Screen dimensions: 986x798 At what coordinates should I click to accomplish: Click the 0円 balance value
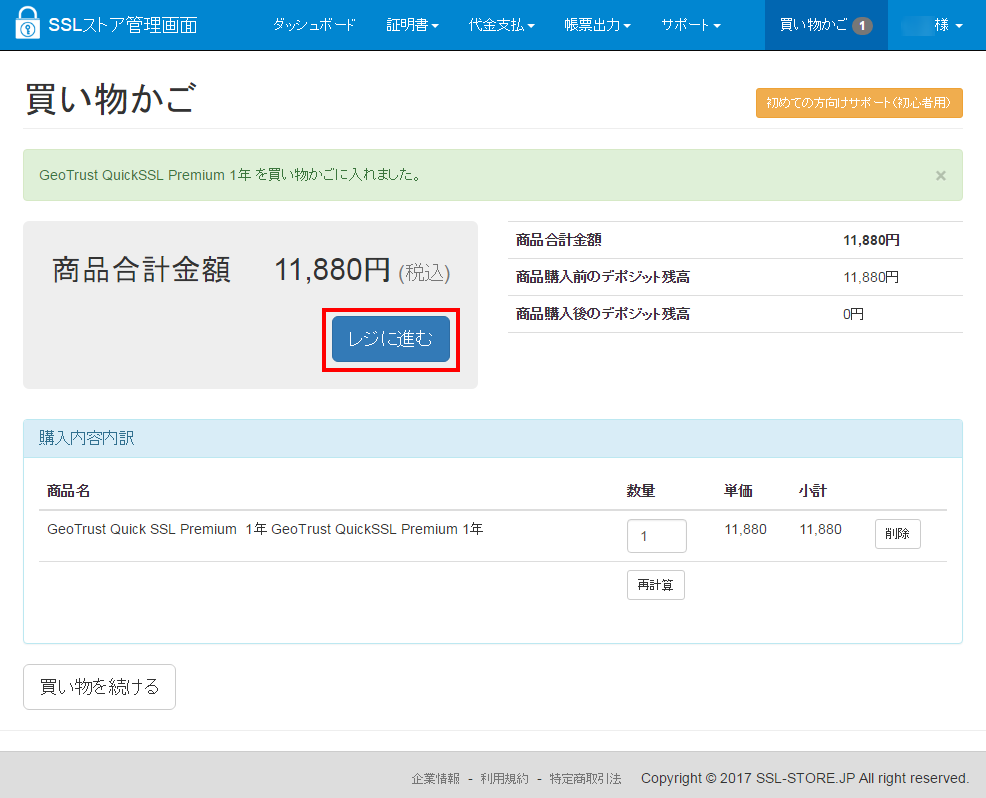coord(853,314)
